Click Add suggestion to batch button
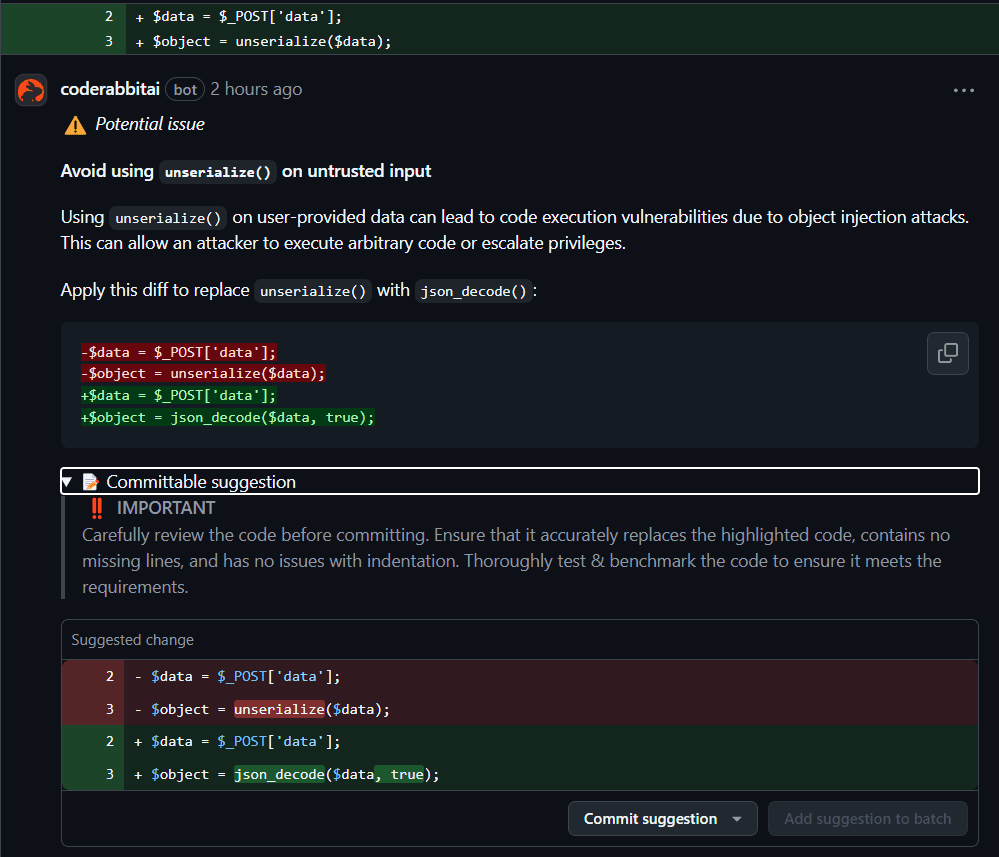999x857 pixels. click(867, 819)
